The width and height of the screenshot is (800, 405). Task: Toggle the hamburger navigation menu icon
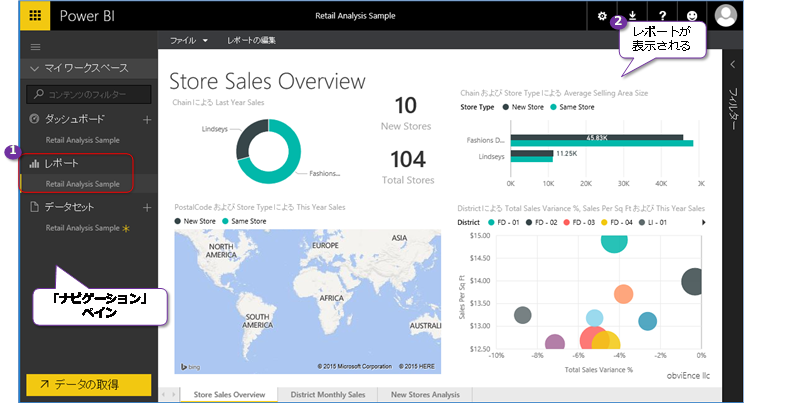tap(35, 47)
